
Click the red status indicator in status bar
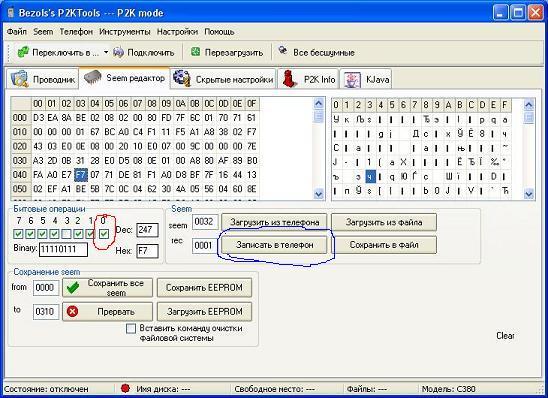[x=125, y=388]
